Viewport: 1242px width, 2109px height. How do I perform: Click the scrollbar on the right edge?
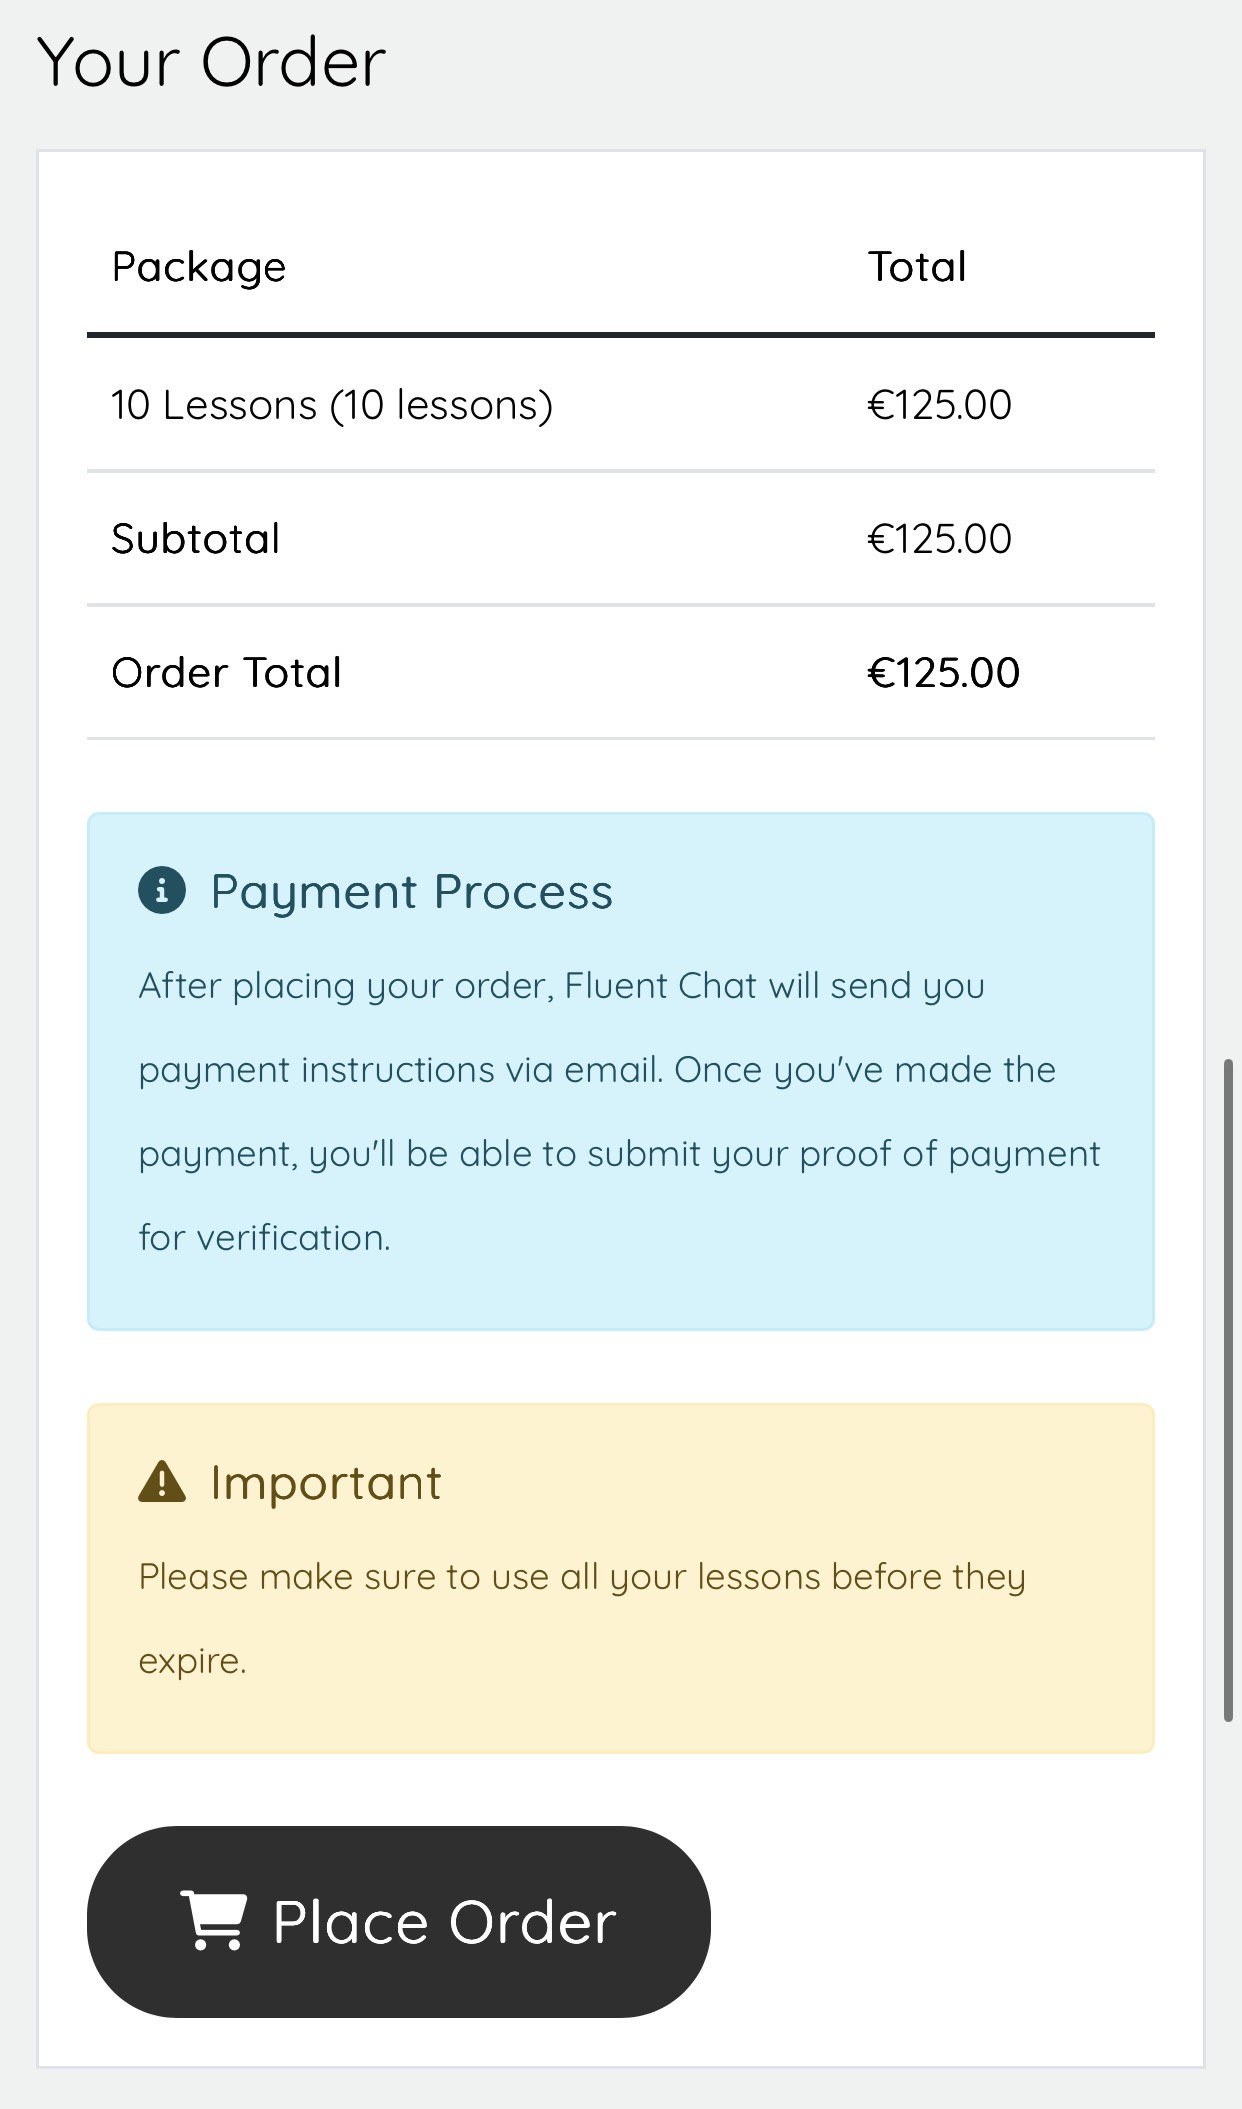pyautogui.click(x=1230, y=1400)
